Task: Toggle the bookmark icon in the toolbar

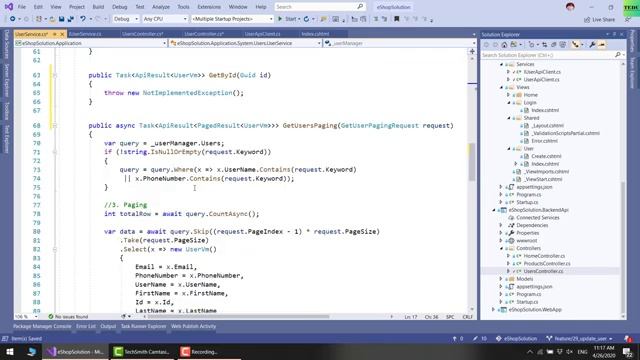Action: click(x=396, y=19)
